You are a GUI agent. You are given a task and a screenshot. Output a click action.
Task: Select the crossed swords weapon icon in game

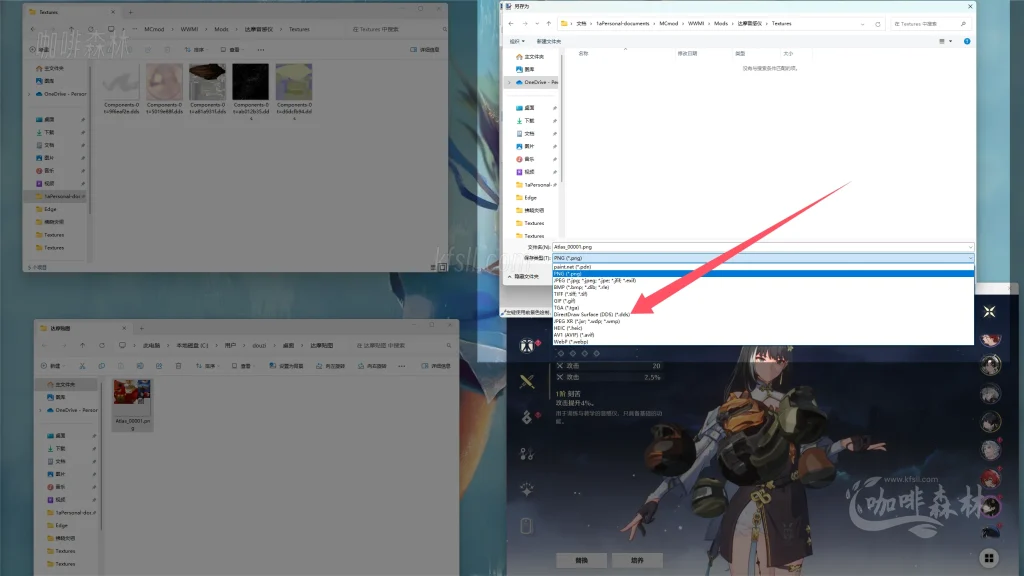tap(527, 380)
